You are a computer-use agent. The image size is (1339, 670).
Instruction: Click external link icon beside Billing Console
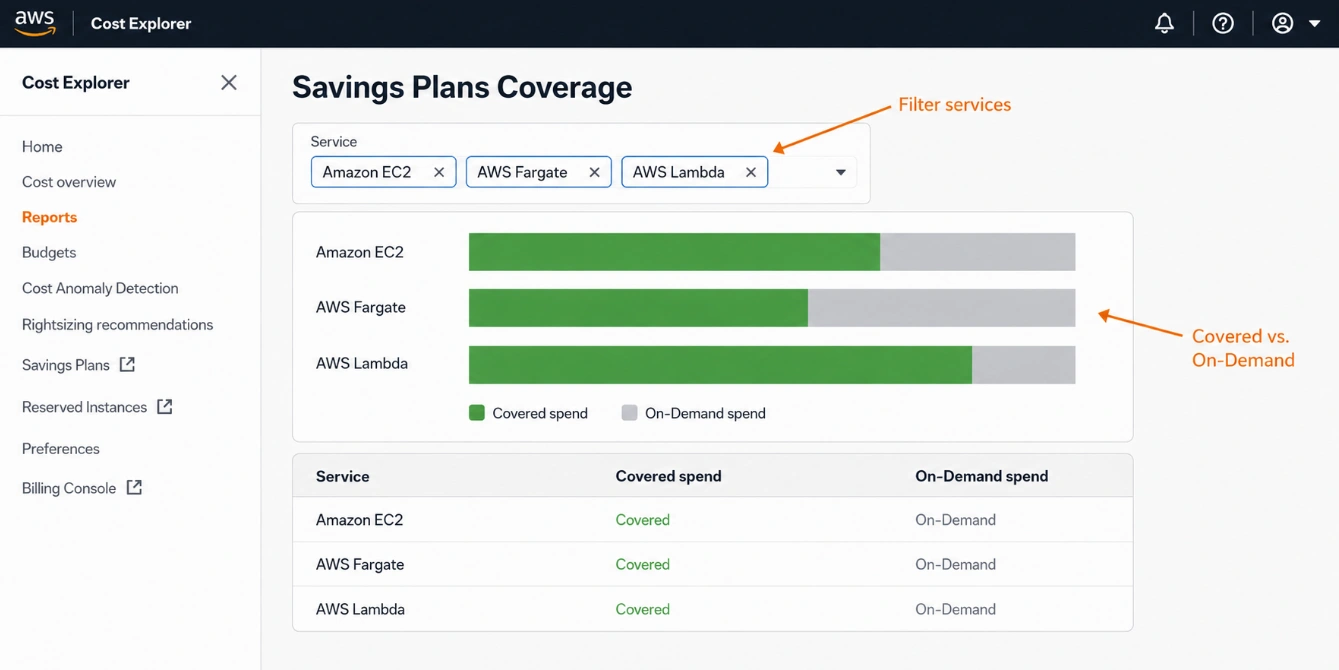coord(134,487)
